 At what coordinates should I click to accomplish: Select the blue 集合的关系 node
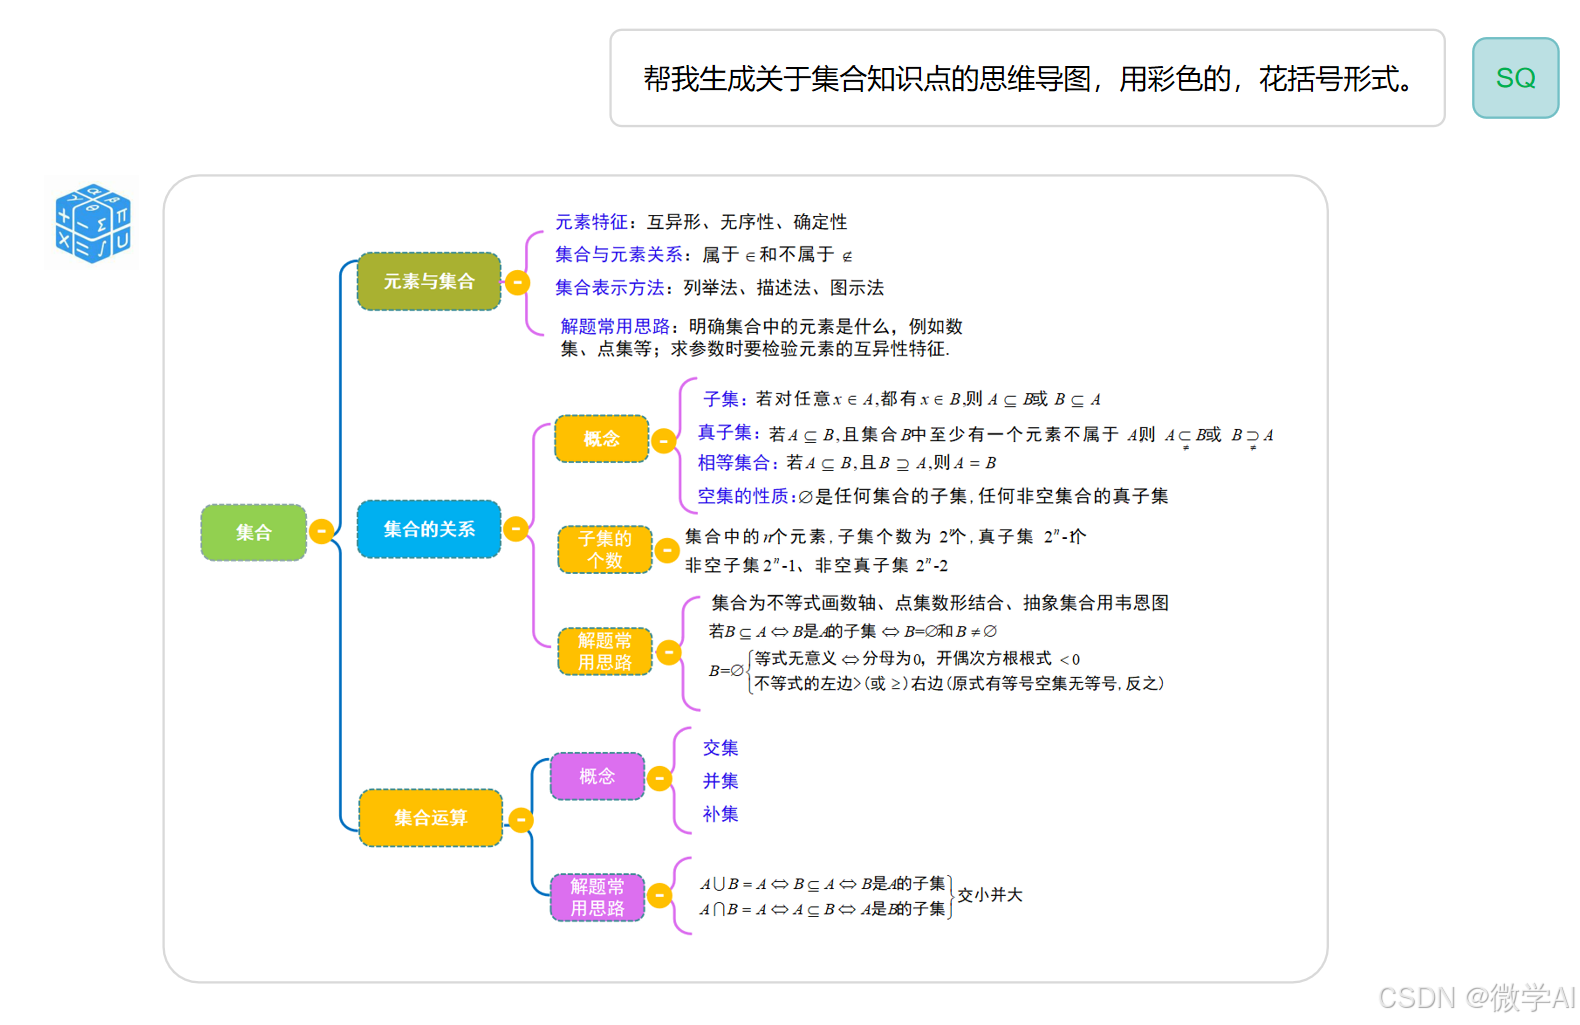(429, 528)
